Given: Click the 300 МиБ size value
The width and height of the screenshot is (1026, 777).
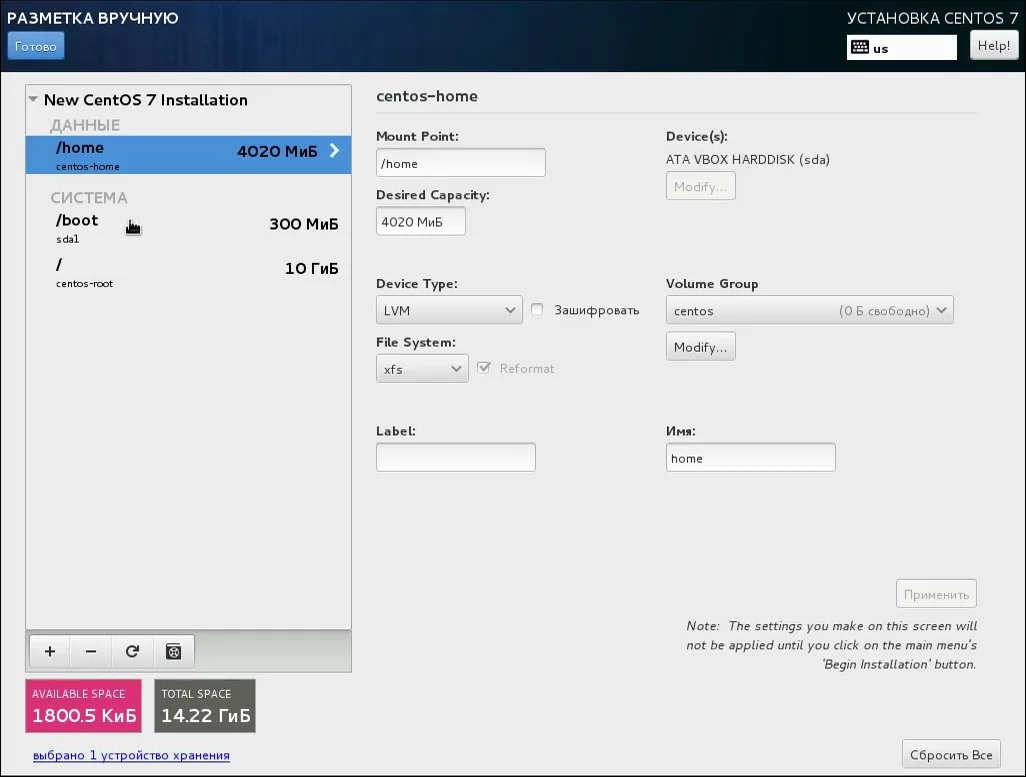Looking at the screenshot, I should point(304,224).
